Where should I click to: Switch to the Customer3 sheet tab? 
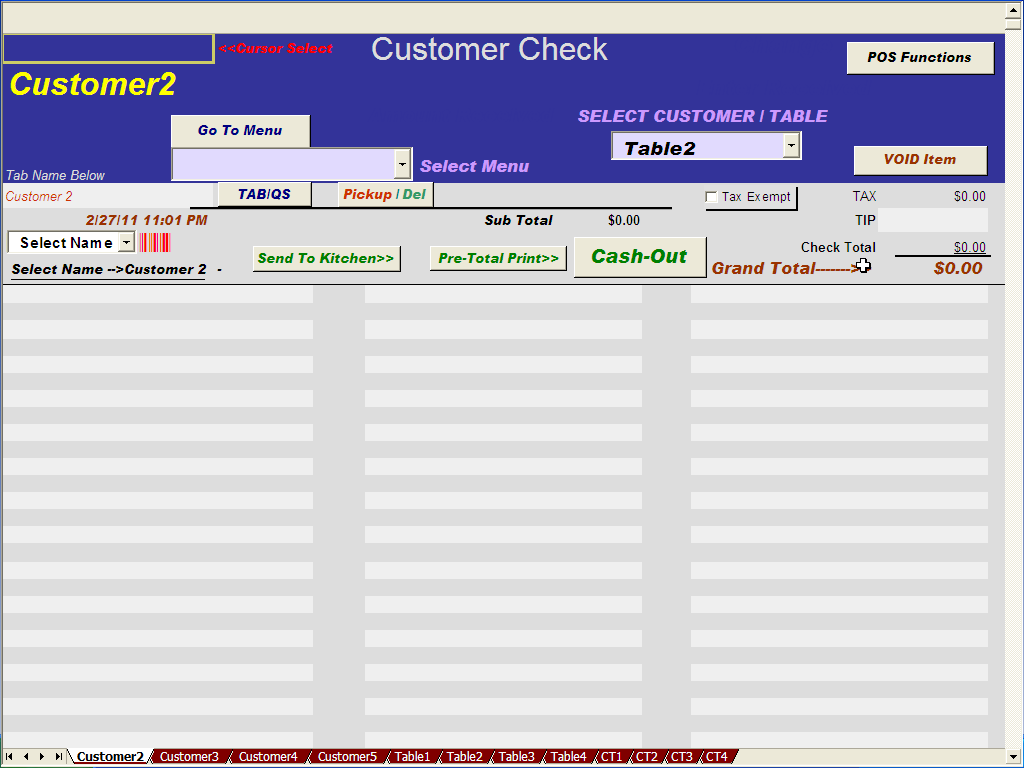pos(189,757)
